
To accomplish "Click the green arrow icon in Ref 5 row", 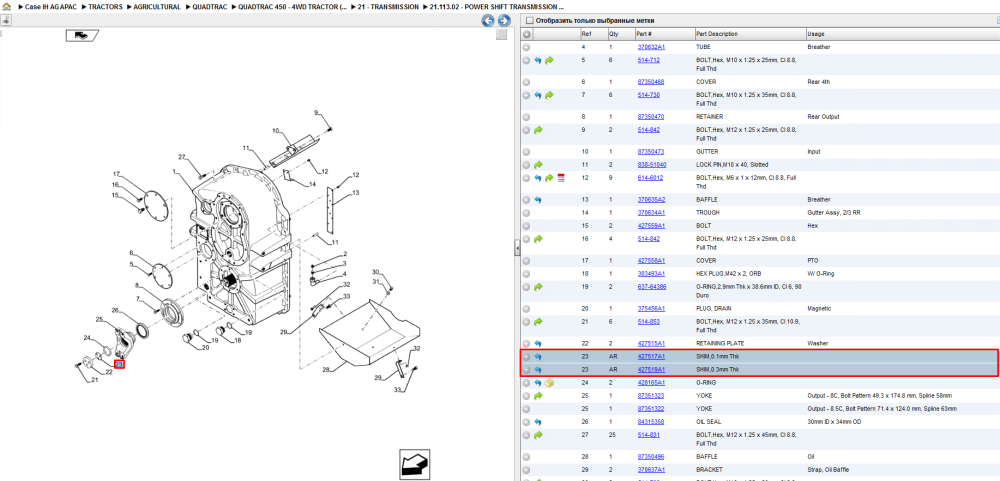I will [x=549, y=61].
